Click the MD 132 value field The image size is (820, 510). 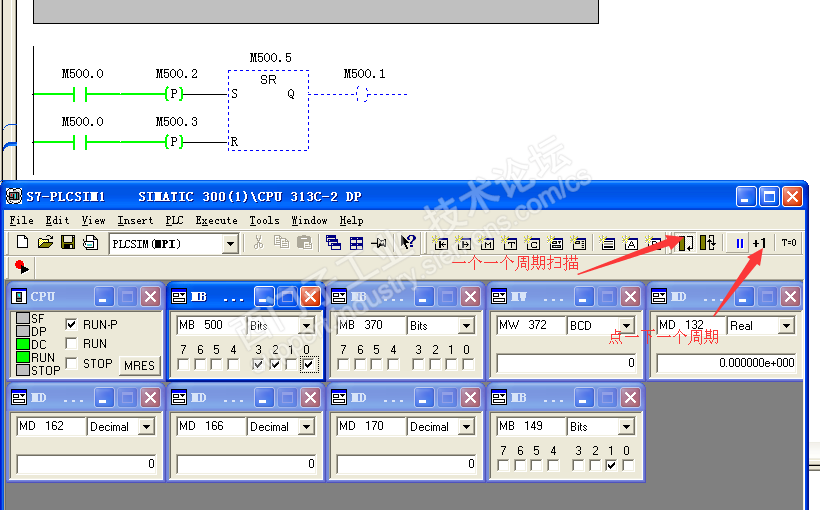tap(727, 362)
